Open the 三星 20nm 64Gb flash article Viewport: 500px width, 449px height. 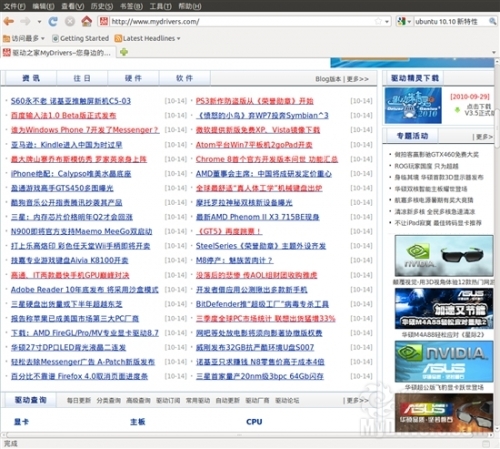(260, 376)
